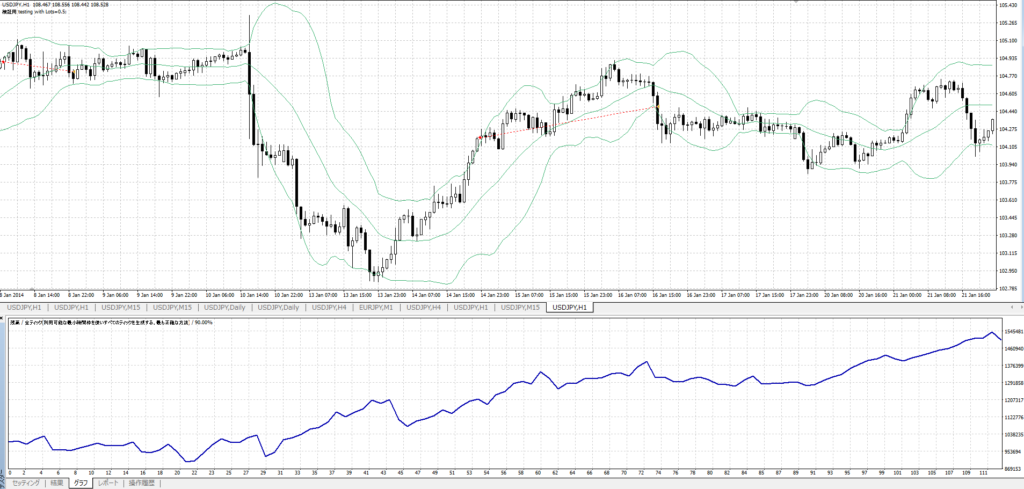The width and height of the screenshot is (1024, 489).
Task: Select the グラフ graph tab
Action: (82, 483)
